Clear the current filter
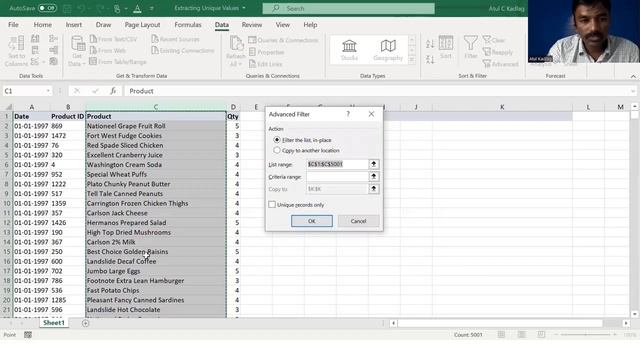The image size is (640, 360). tap(494, 40)
